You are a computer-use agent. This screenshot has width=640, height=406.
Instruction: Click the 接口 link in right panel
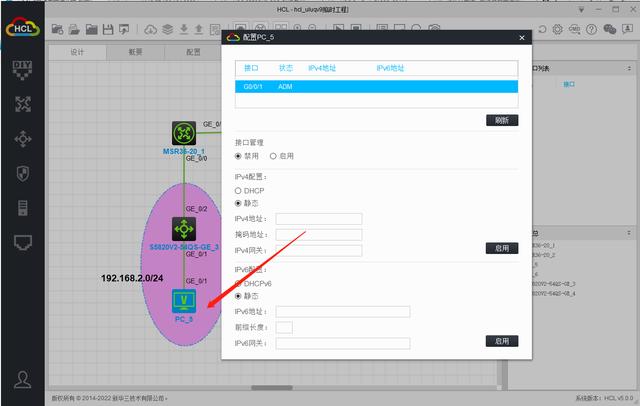[569, 84]
